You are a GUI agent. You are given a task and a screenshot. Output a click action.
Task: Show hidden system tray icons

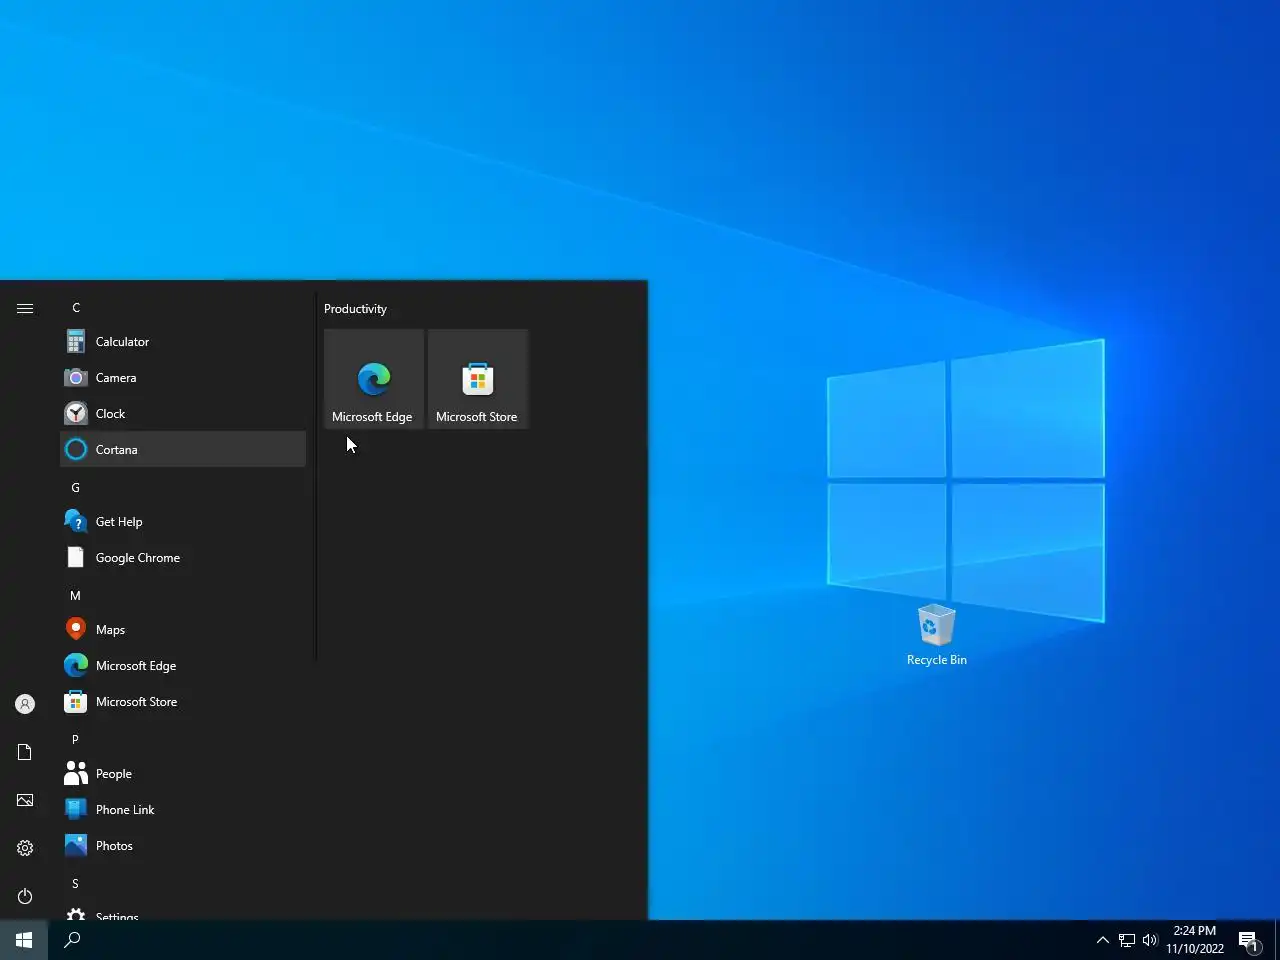pos(1102,940)
